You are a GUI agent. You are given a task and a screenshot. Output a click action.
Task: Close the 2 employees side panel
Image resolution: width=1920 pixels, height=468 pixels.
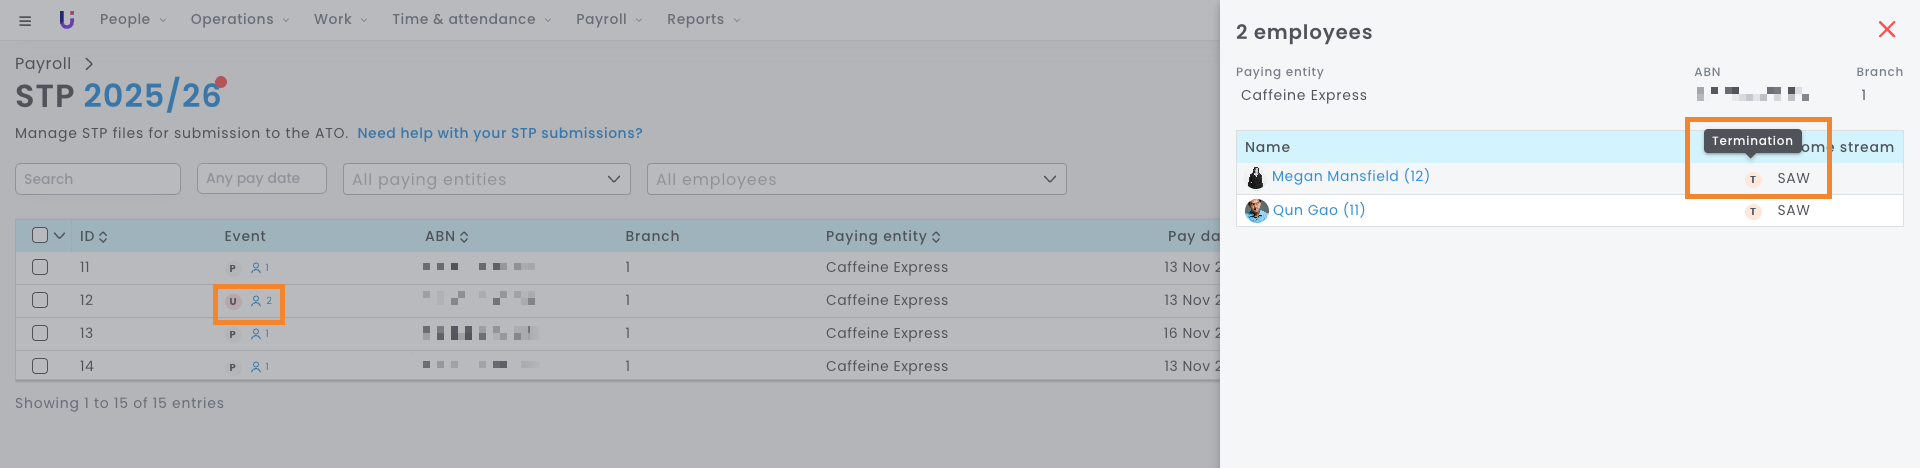1886,30
